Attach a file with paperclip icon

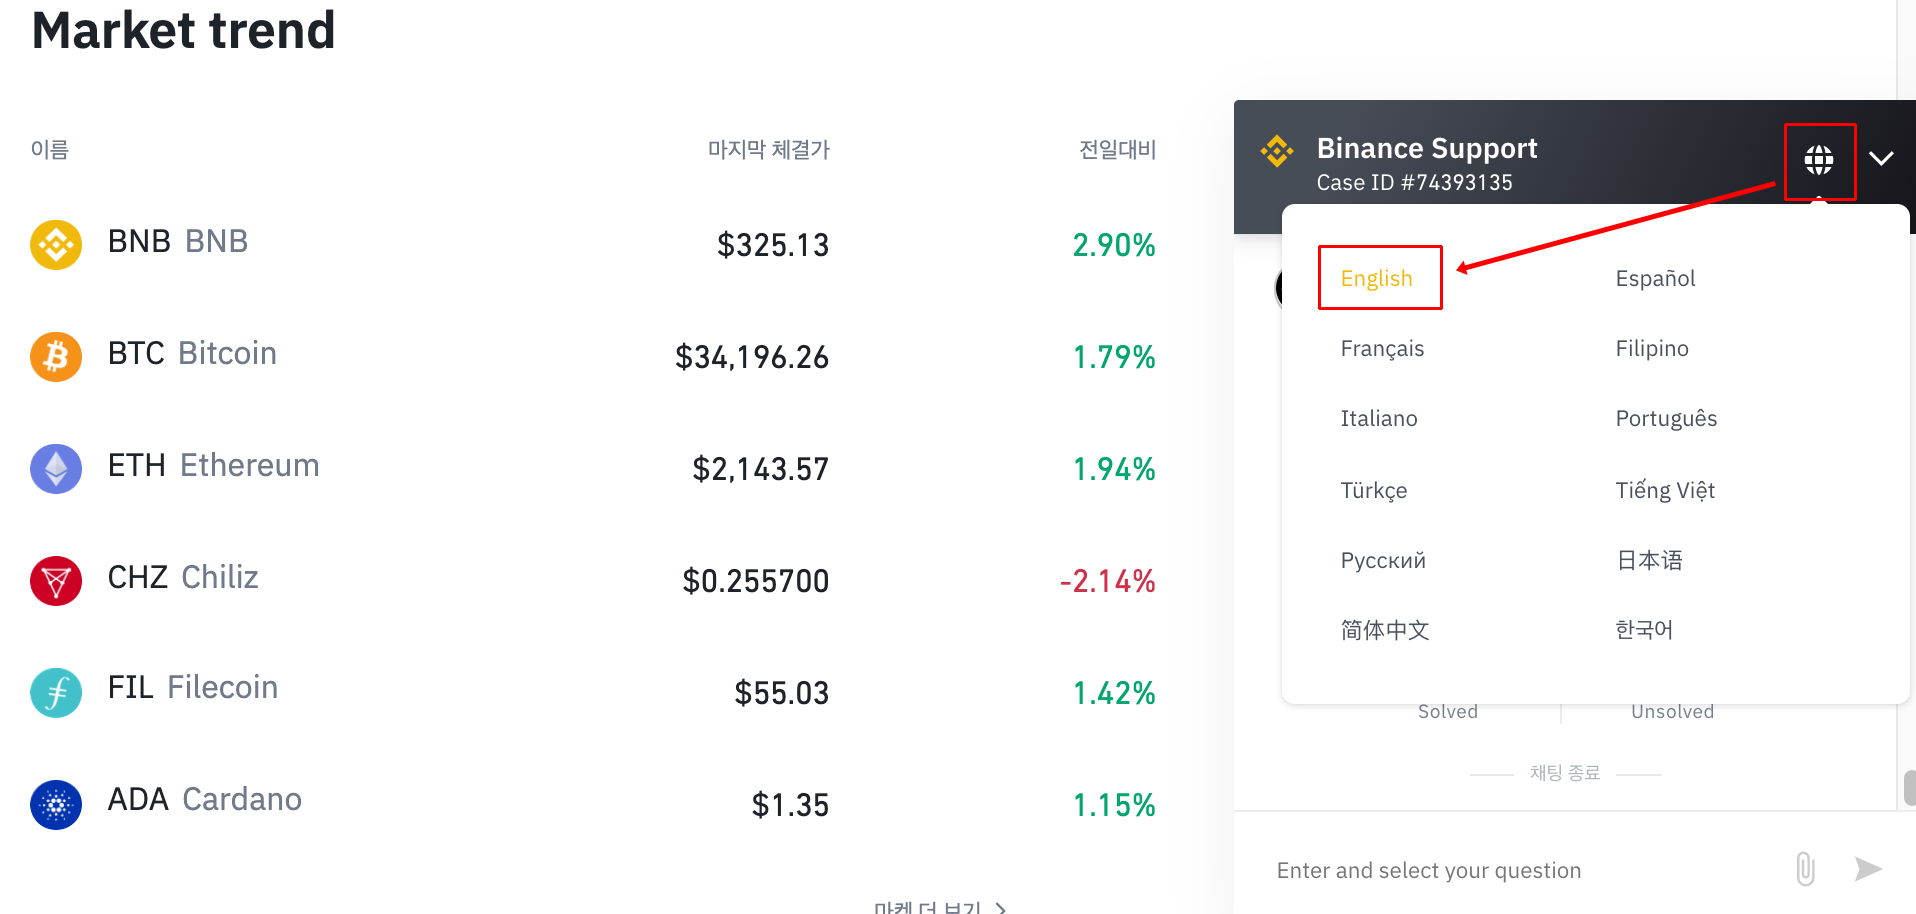(1805, 869)
